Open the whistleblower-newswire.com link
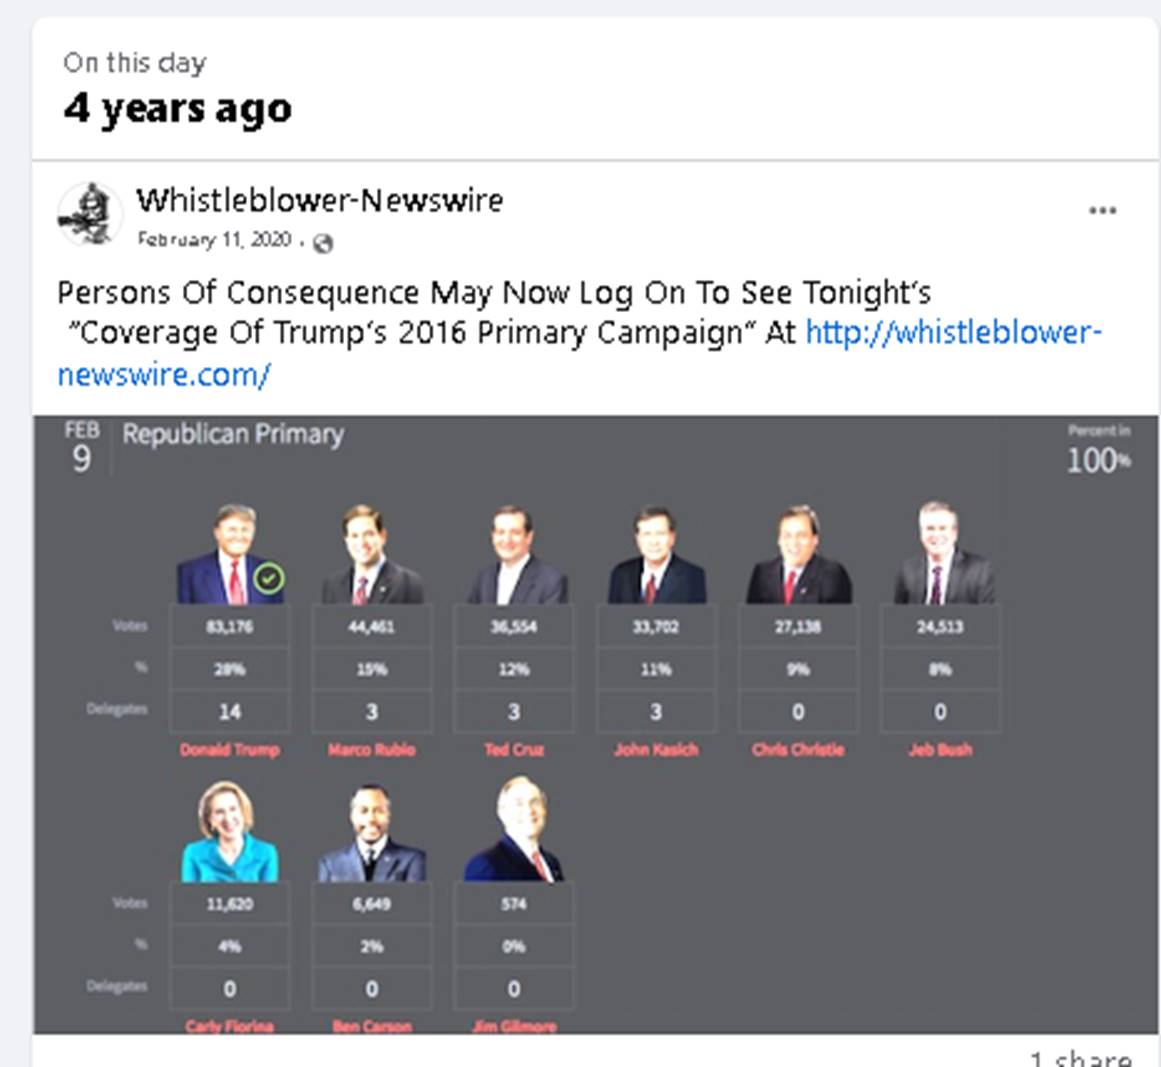The height and width of the screenshot is (1067, 1161). (x=580, y=353)
